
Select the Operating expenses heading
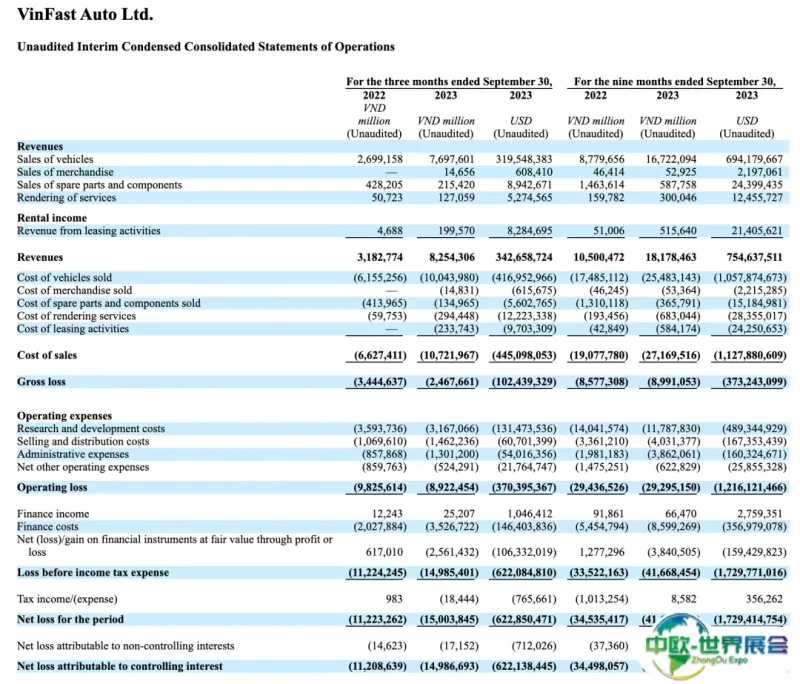click(64, 416)
